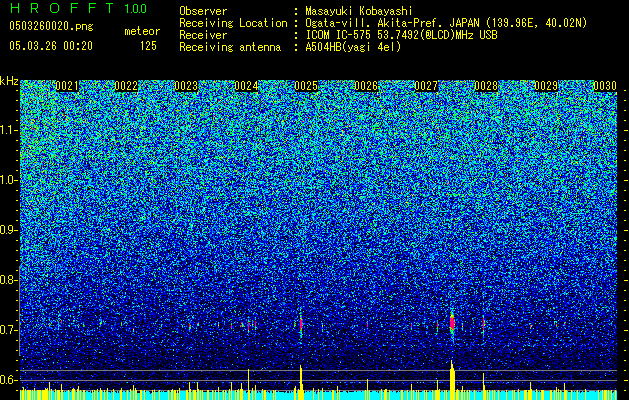This screenshot has height=400, width=629.
Task: Click time marker 0022
Action: 126,86
